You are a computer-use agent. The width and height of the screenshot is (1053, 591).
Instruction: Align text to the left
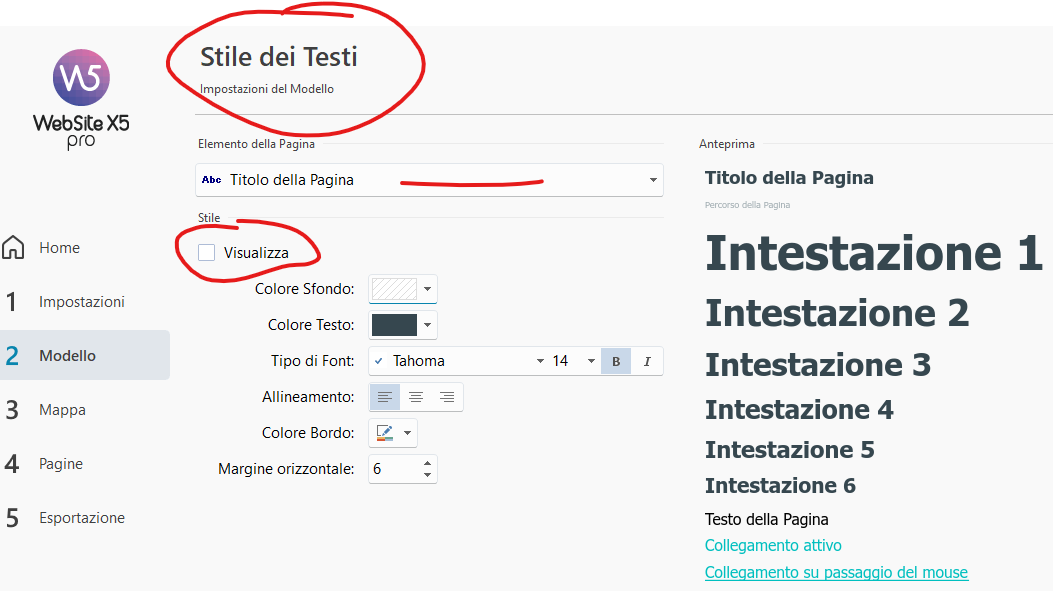click(x=385, y=397)
